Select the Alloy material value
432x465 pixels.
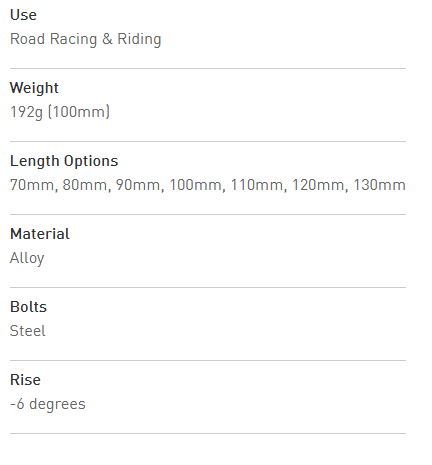pos(27,259)
